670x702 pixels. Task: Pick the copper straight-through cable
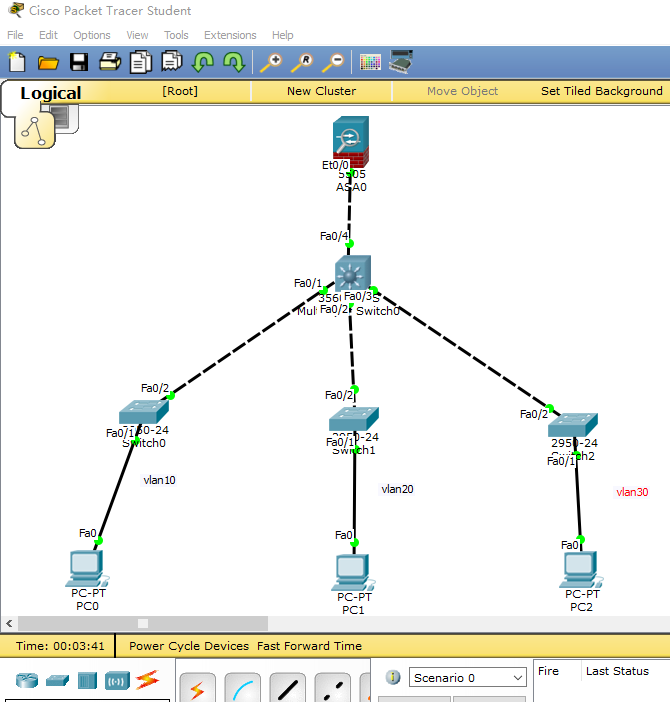(x=288, y=688)
